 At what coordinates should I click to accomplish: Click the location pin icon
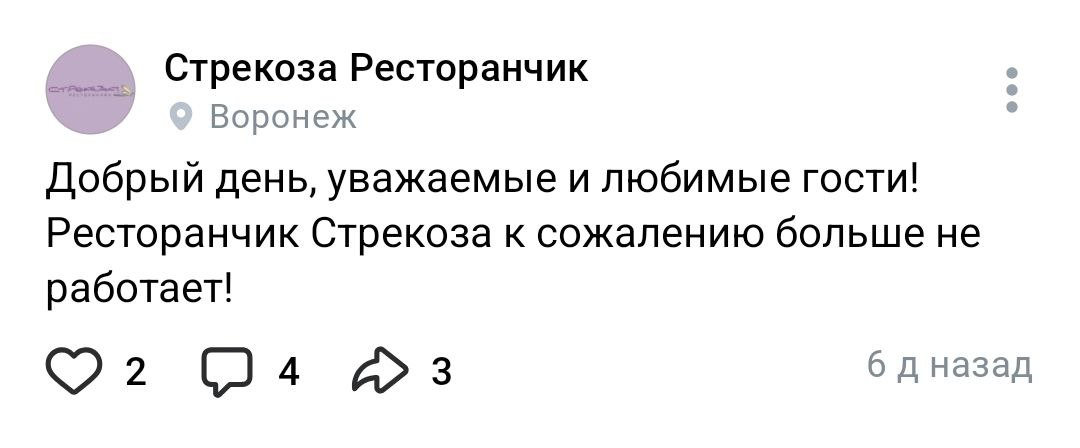pyautogui.click(x=181, y=119)
